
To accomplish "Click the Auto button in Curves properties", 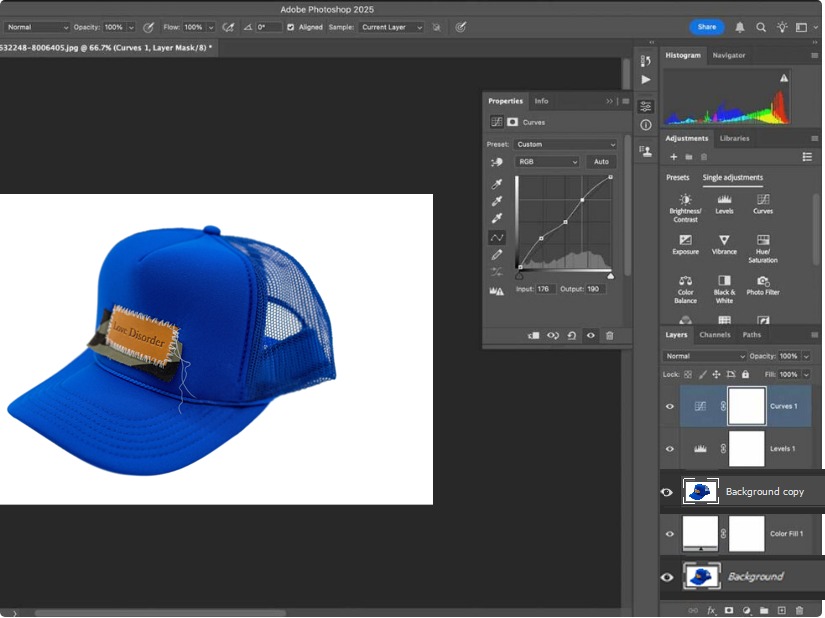I will click(601, 161).
